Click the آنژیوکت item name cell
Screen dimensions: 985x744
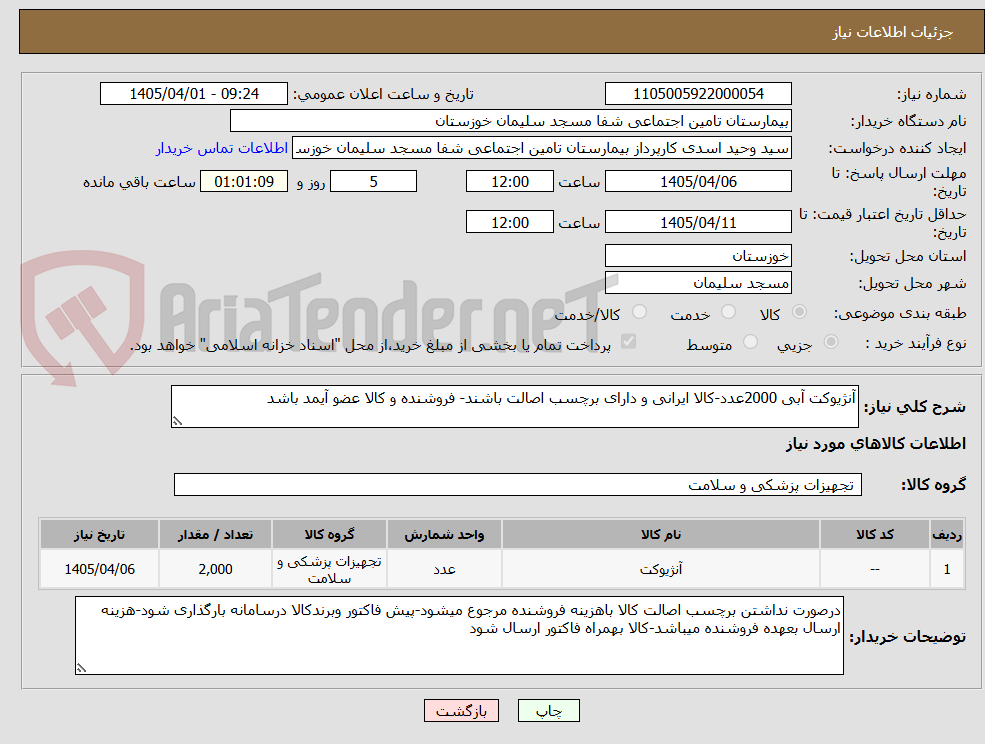tap(660, 569)
